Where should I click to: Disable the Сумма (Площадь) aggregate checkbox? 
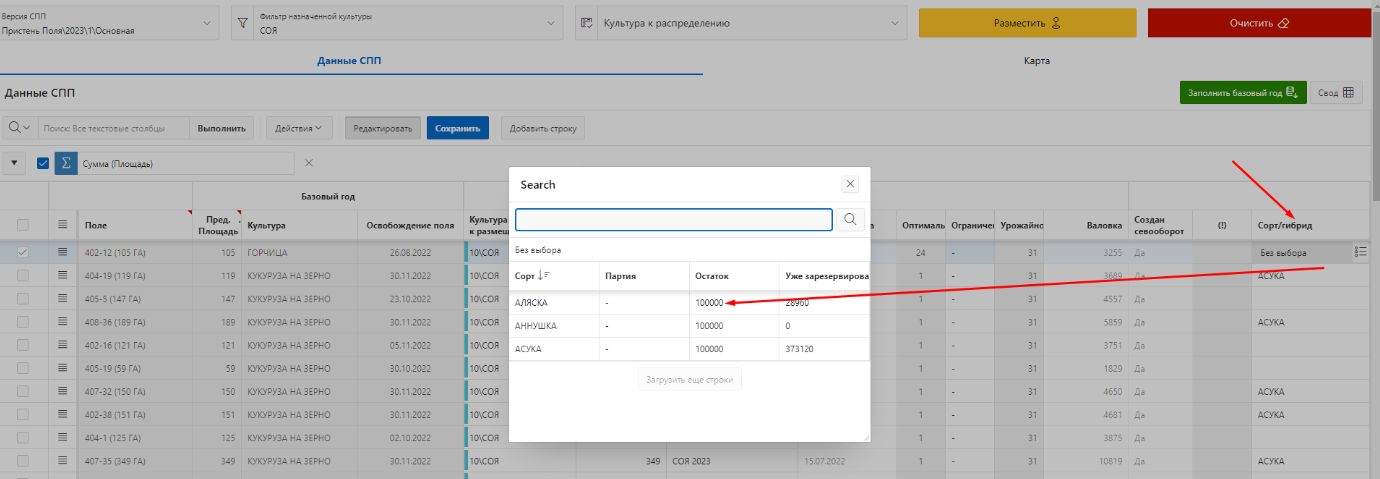pos(42,163)
